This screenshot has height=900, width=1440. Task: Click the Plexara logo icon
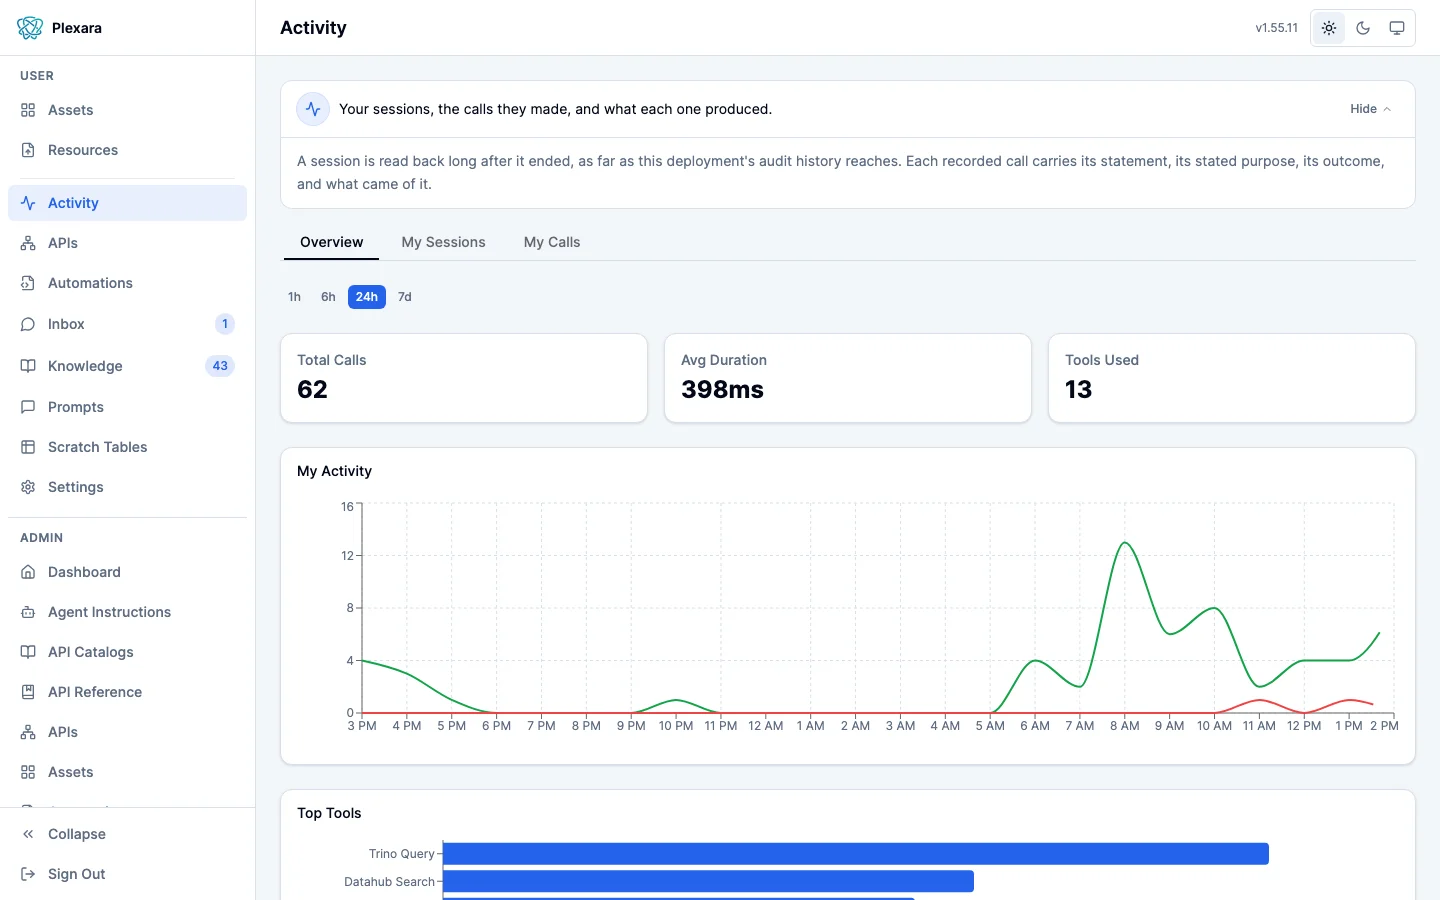(30, 28)
